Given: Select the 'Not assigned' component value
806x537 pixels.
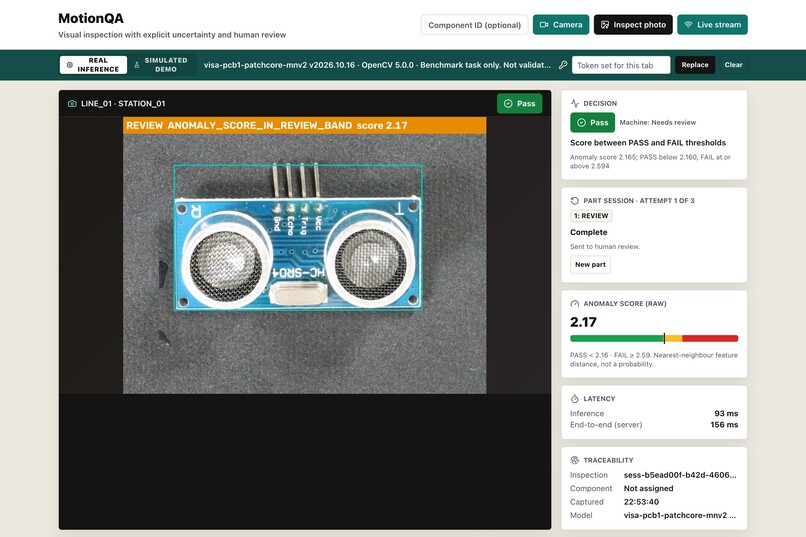Looking at the screenshot, I should [x=648, y=488].
